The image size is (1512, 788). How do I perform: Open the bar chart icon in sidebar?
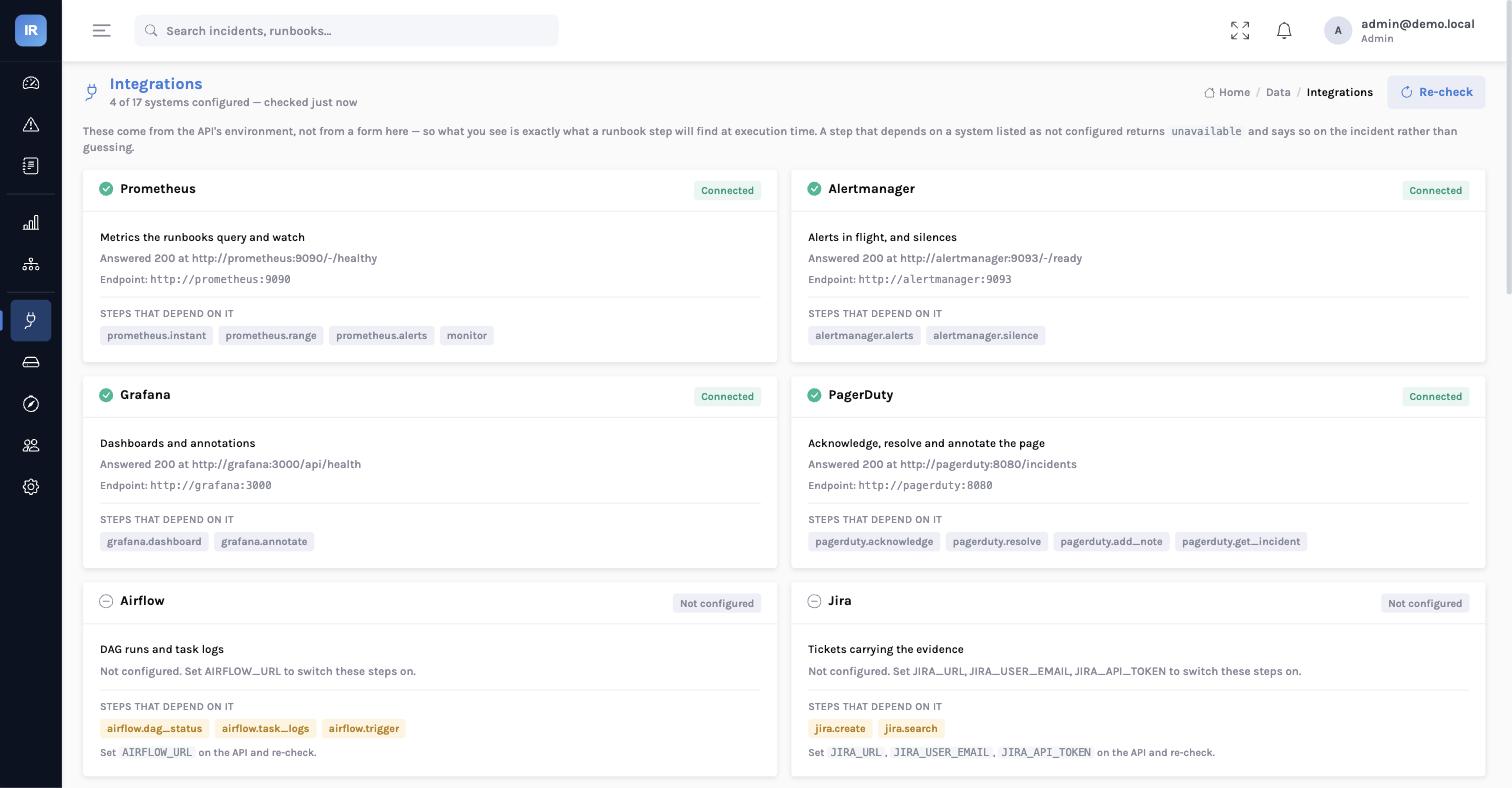click(x=31, y=223)
